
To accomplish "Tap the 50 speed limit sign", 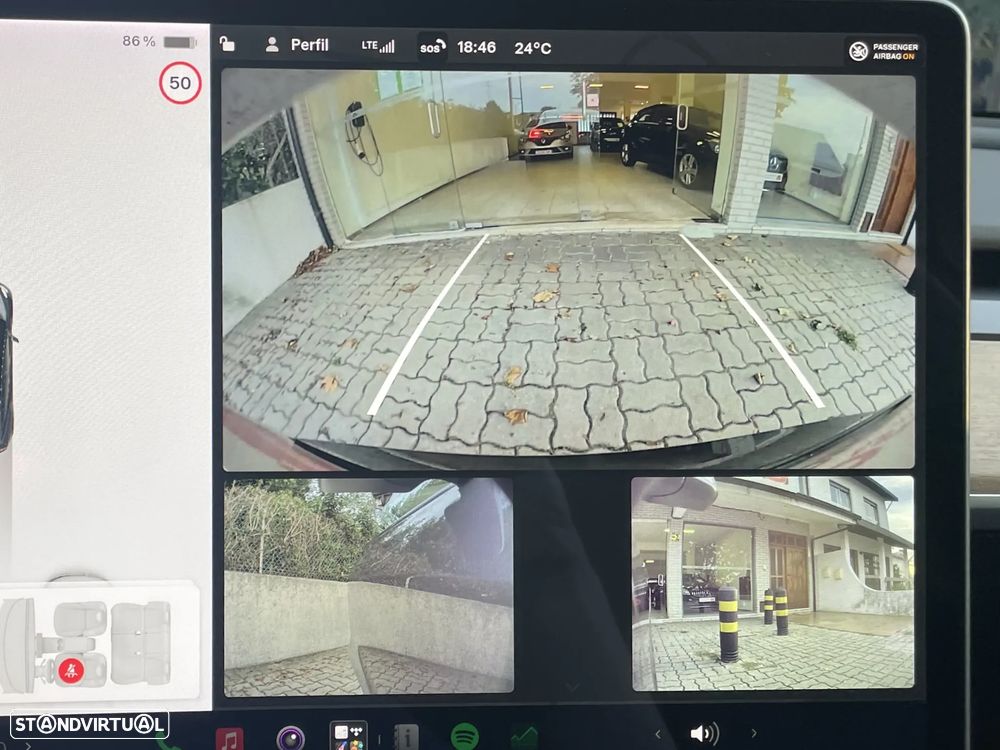I will (180, 83).
